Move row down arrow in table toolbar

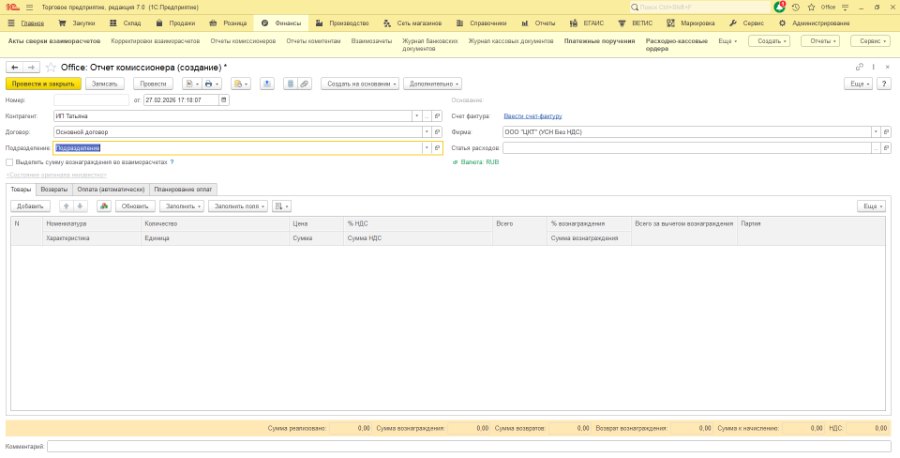point(80,206)
